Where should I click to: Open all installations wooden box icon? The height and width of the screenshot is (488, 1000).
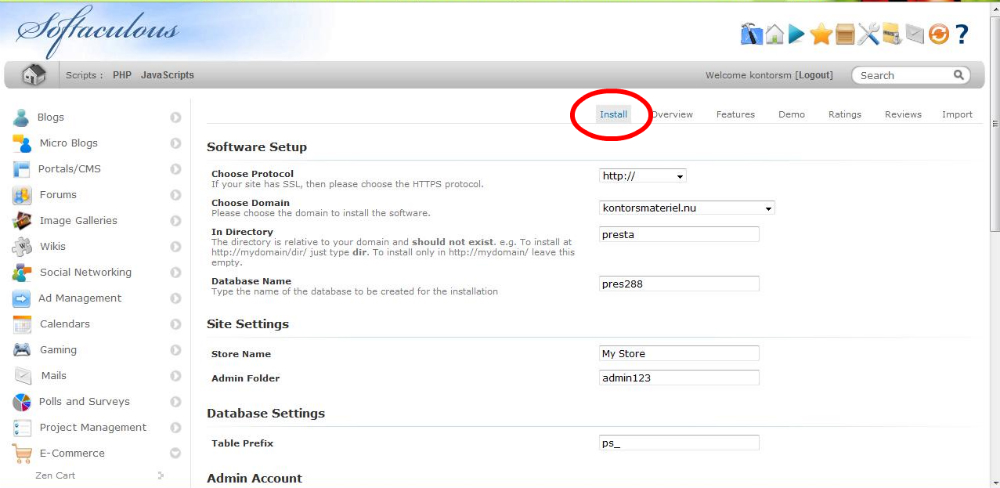coord(845,34)
